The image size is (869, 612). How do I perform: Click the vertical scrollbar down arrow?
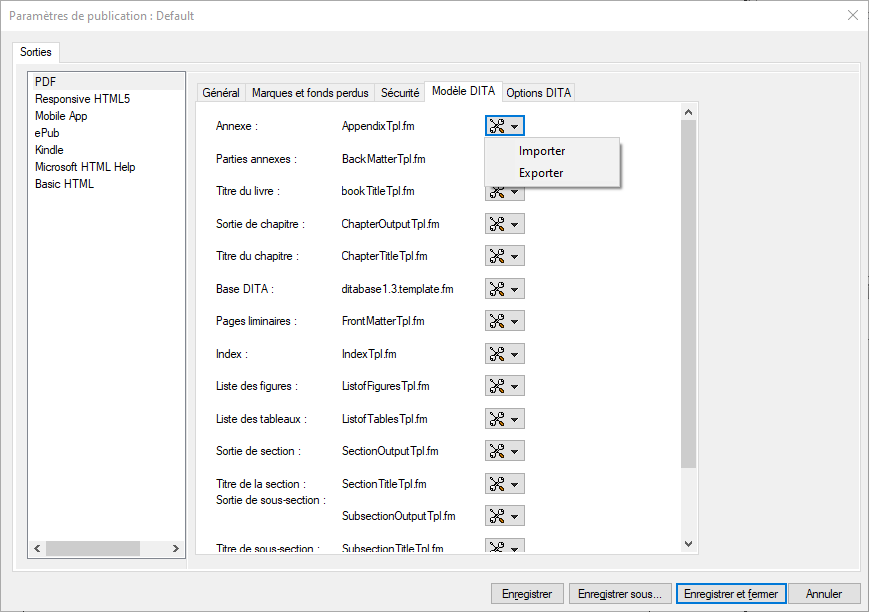(688, 544)
